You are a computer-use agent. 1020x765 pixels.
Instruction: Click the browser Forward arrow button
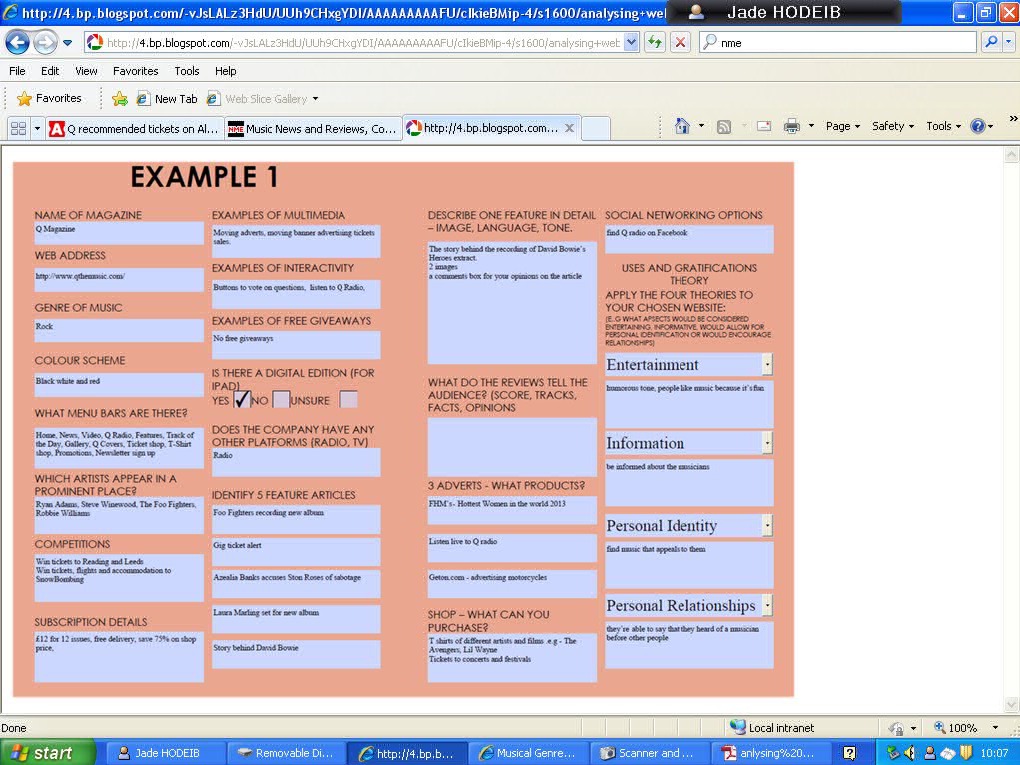45,43
